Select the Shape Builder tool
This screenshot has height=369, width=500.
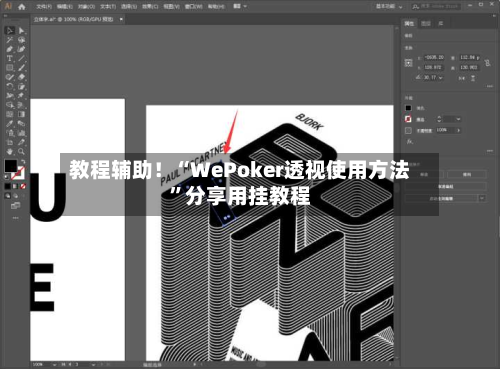(x=9, y=105)
